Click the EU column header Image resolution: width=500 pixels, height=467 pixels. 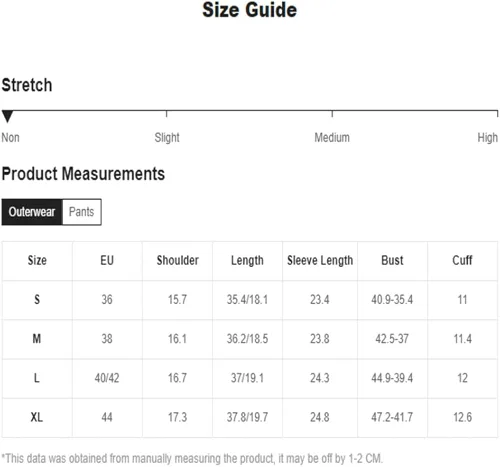(107, 260)
